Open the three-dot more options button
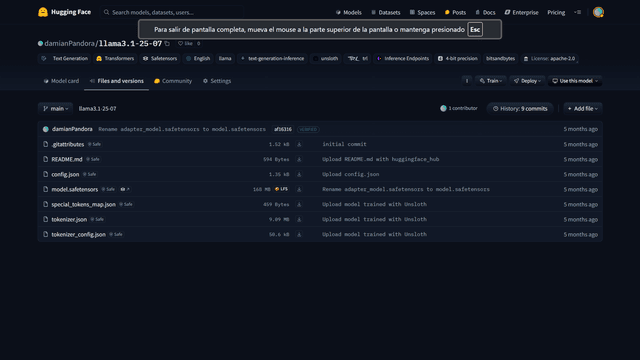 coord(467,81)
